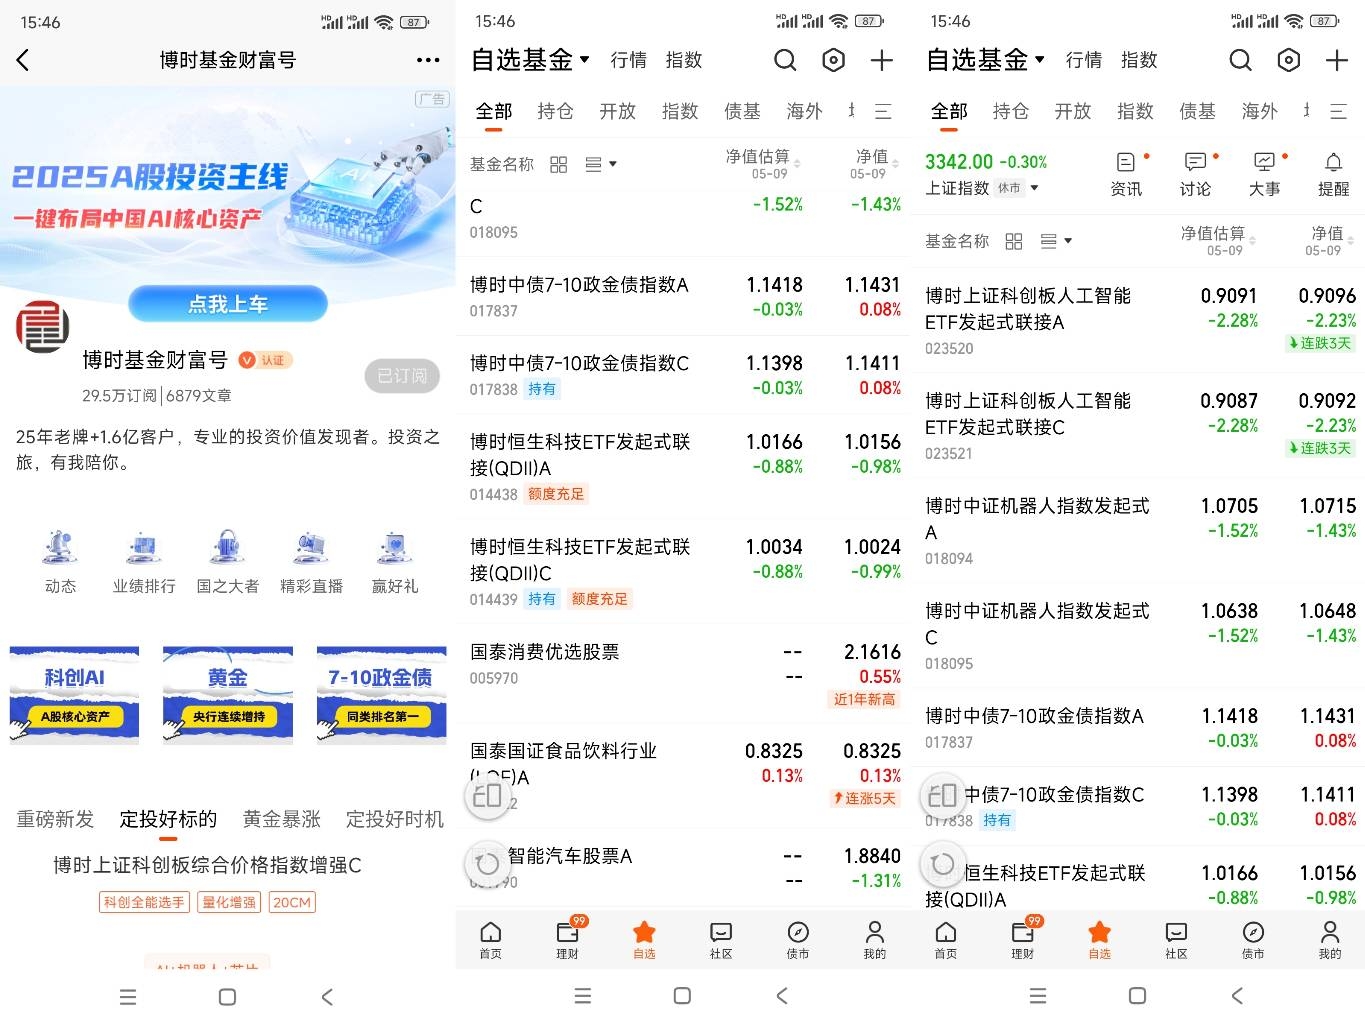This screenshot has width=1365, height=1024.
Task: Tap the 点我上车 banner button
Action: point(228,304)
